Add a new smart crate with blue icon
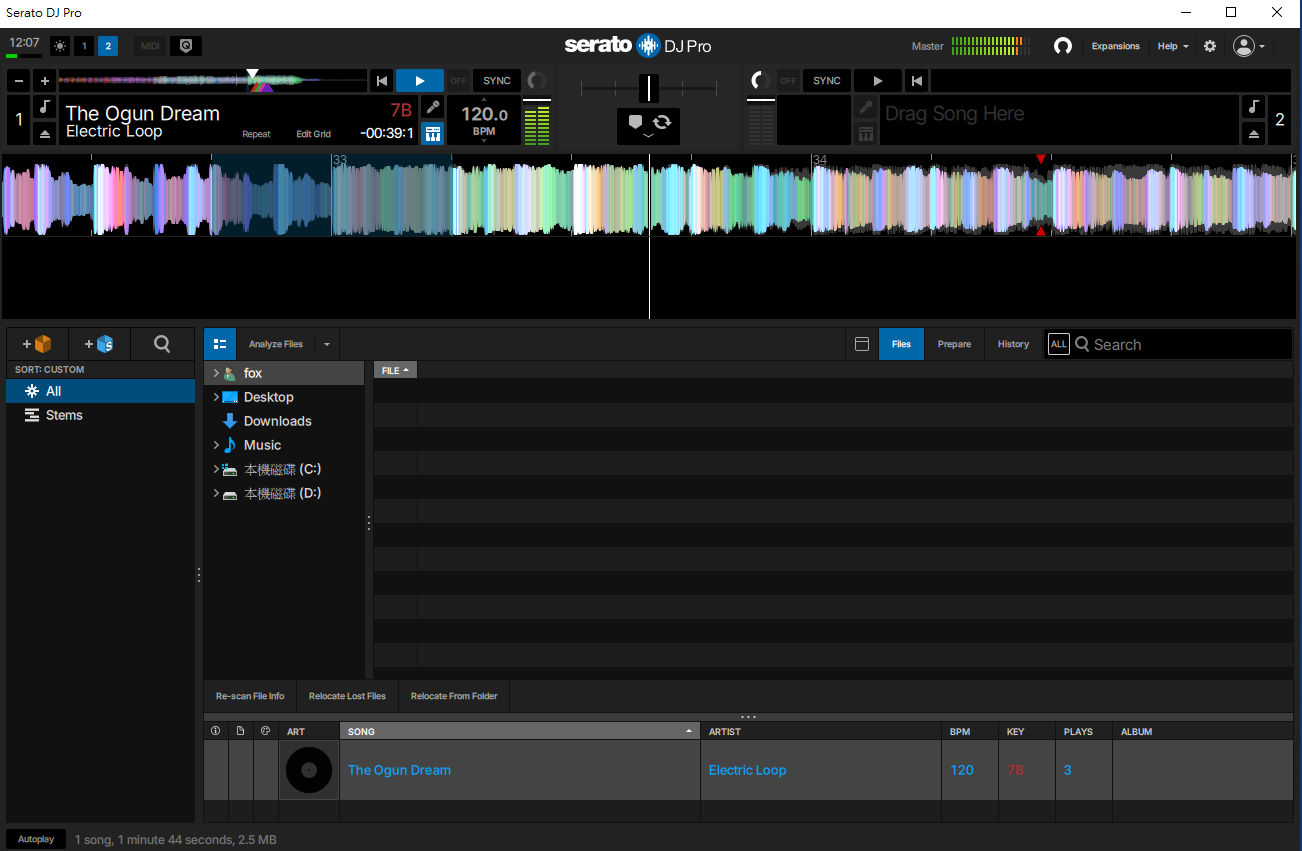Viewport: 1302px width, 851px height. [99, 344]
